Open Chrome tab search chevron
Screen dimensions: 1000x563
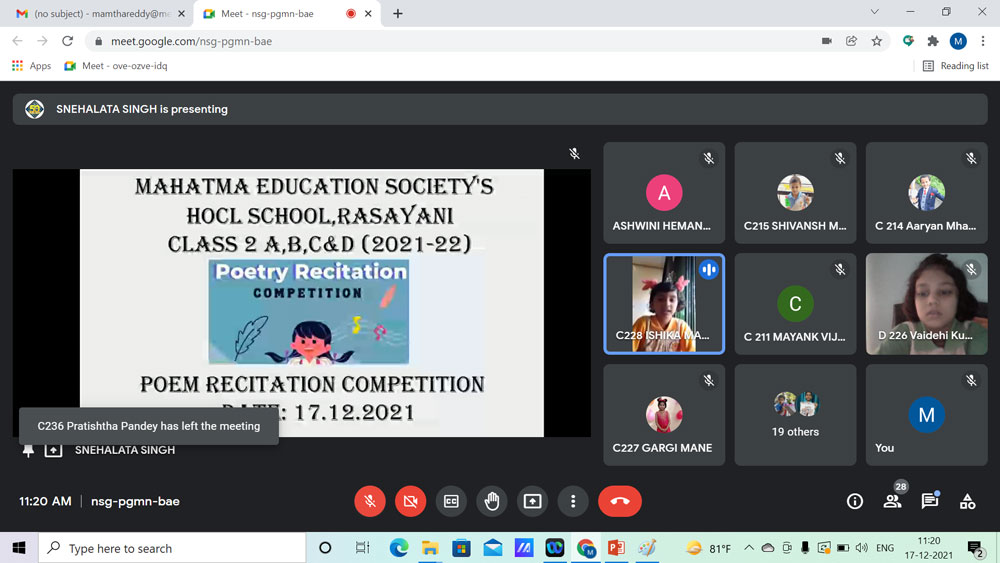(x=874, y=13)
